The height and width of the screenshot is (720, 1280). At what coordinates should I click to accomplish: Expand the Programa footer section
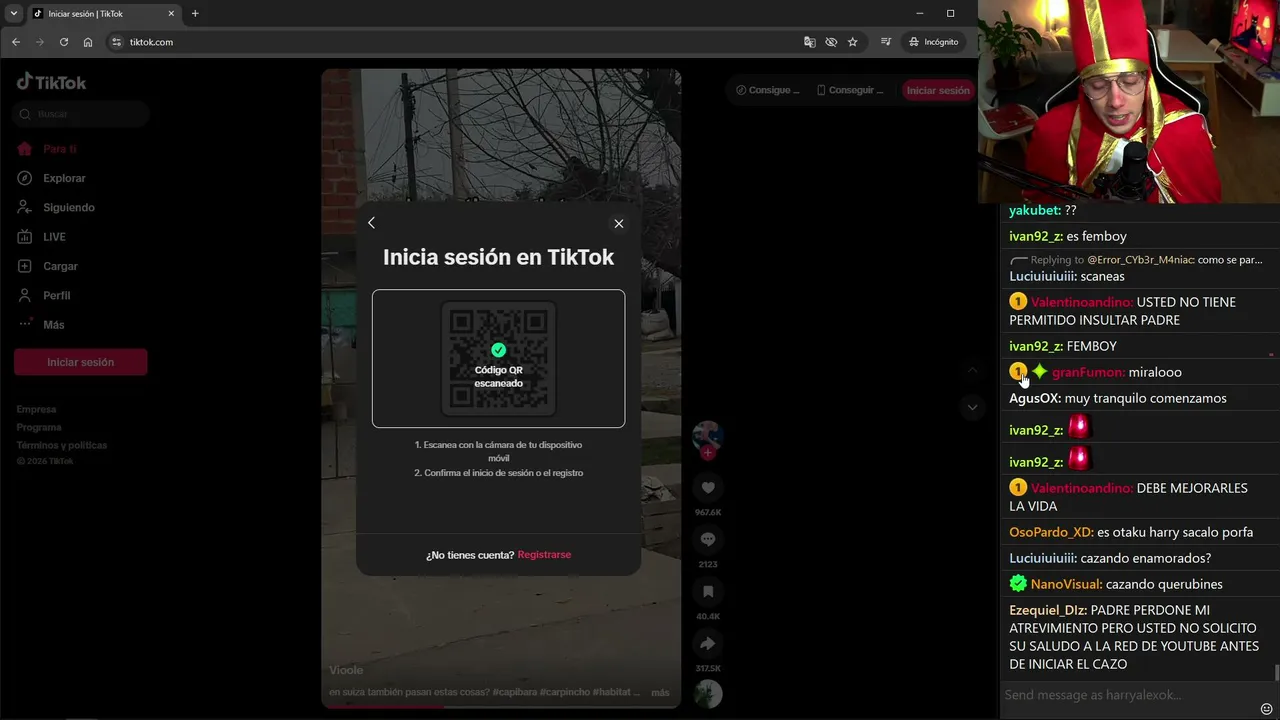click(x=39, y=427)
